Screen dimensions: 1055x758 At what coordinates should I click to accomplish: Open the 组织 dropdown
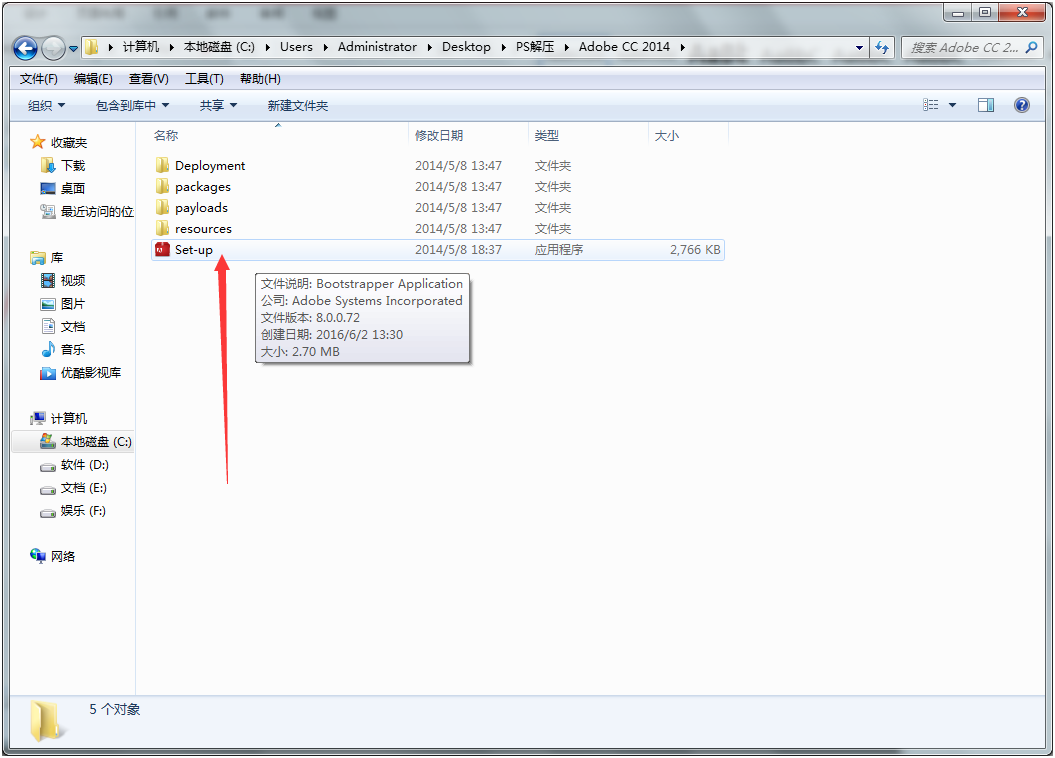46,106
